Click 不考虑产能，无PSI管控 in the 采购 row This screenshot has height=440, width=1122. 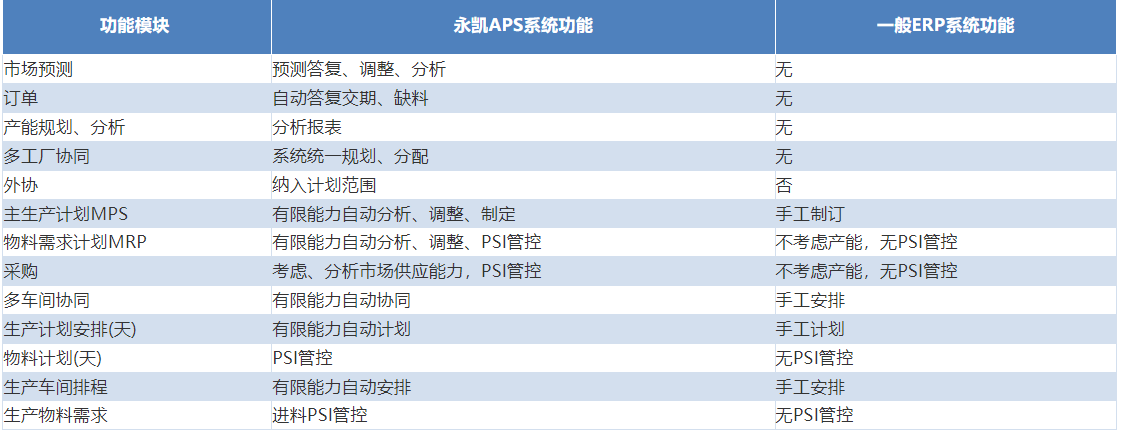pyautogui.click(x=945, y=271)
